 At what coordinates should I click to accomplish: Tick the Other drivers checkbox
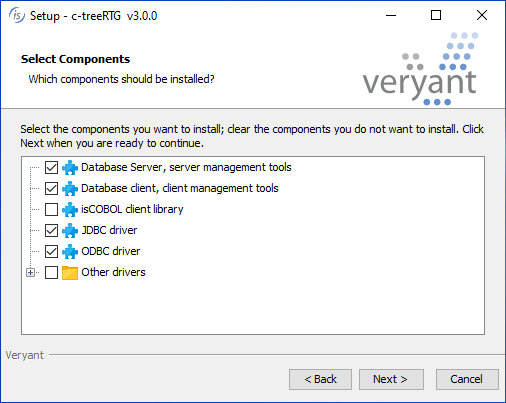coord(51,272)
